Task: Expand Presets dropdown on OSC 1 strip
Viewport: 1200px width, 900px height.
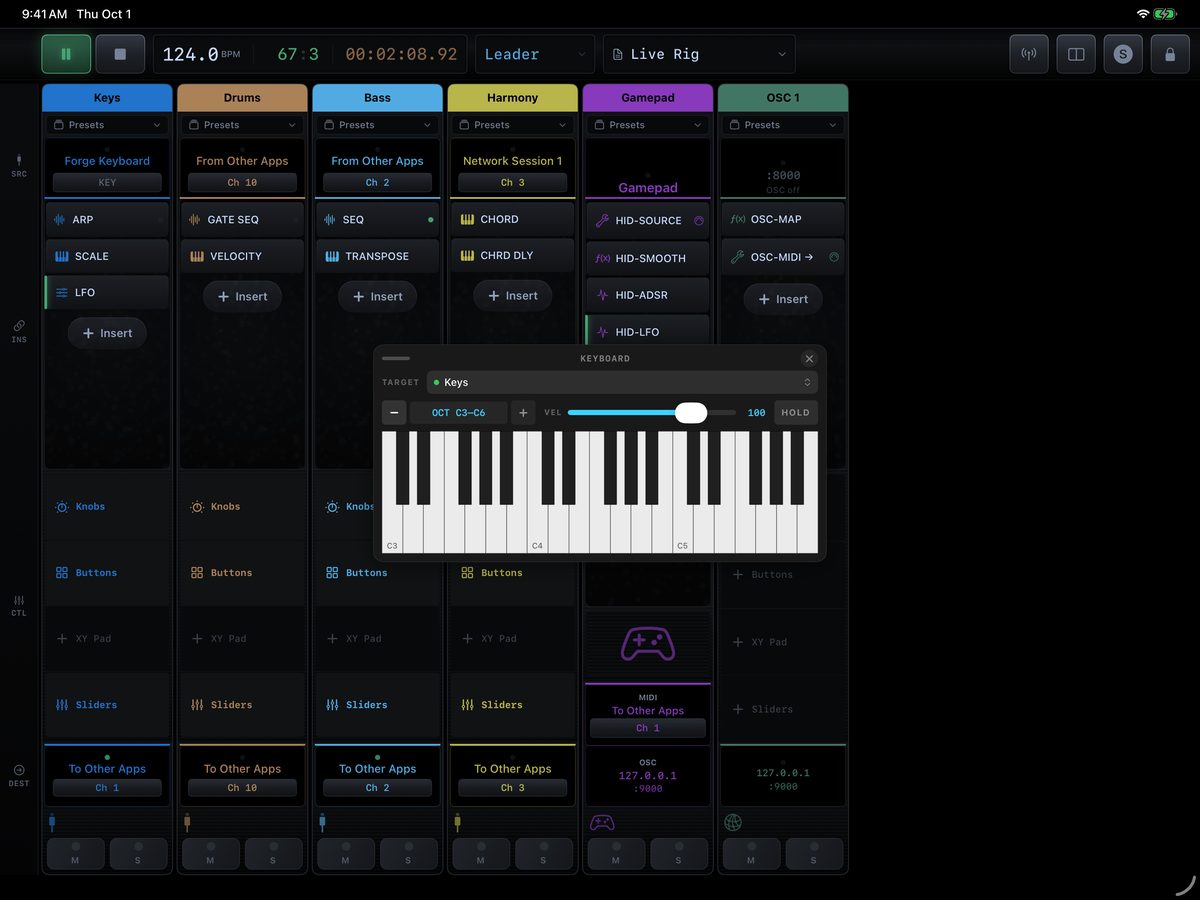Action: point(782,125)
